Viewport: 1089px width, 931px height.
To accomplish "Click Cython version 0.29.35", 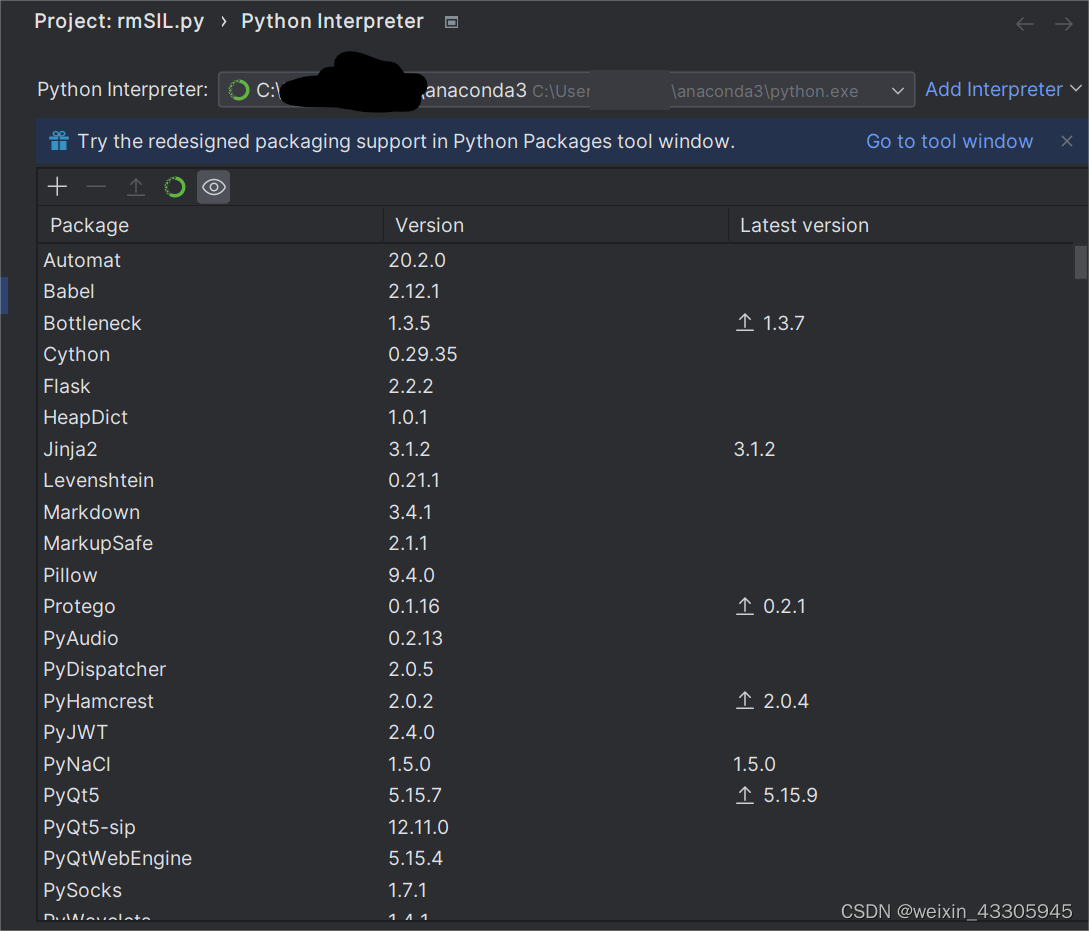I will click(x=423, y=355).
